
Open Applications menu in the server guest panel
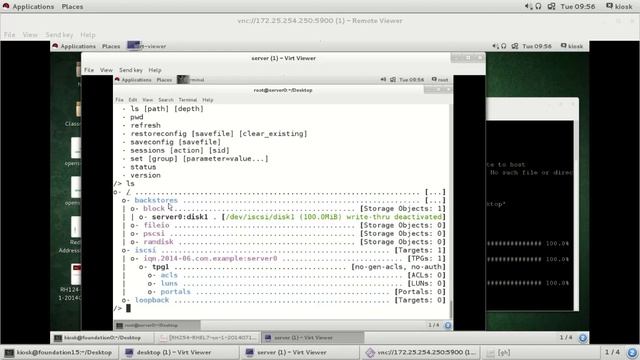(x=136, y=80)
